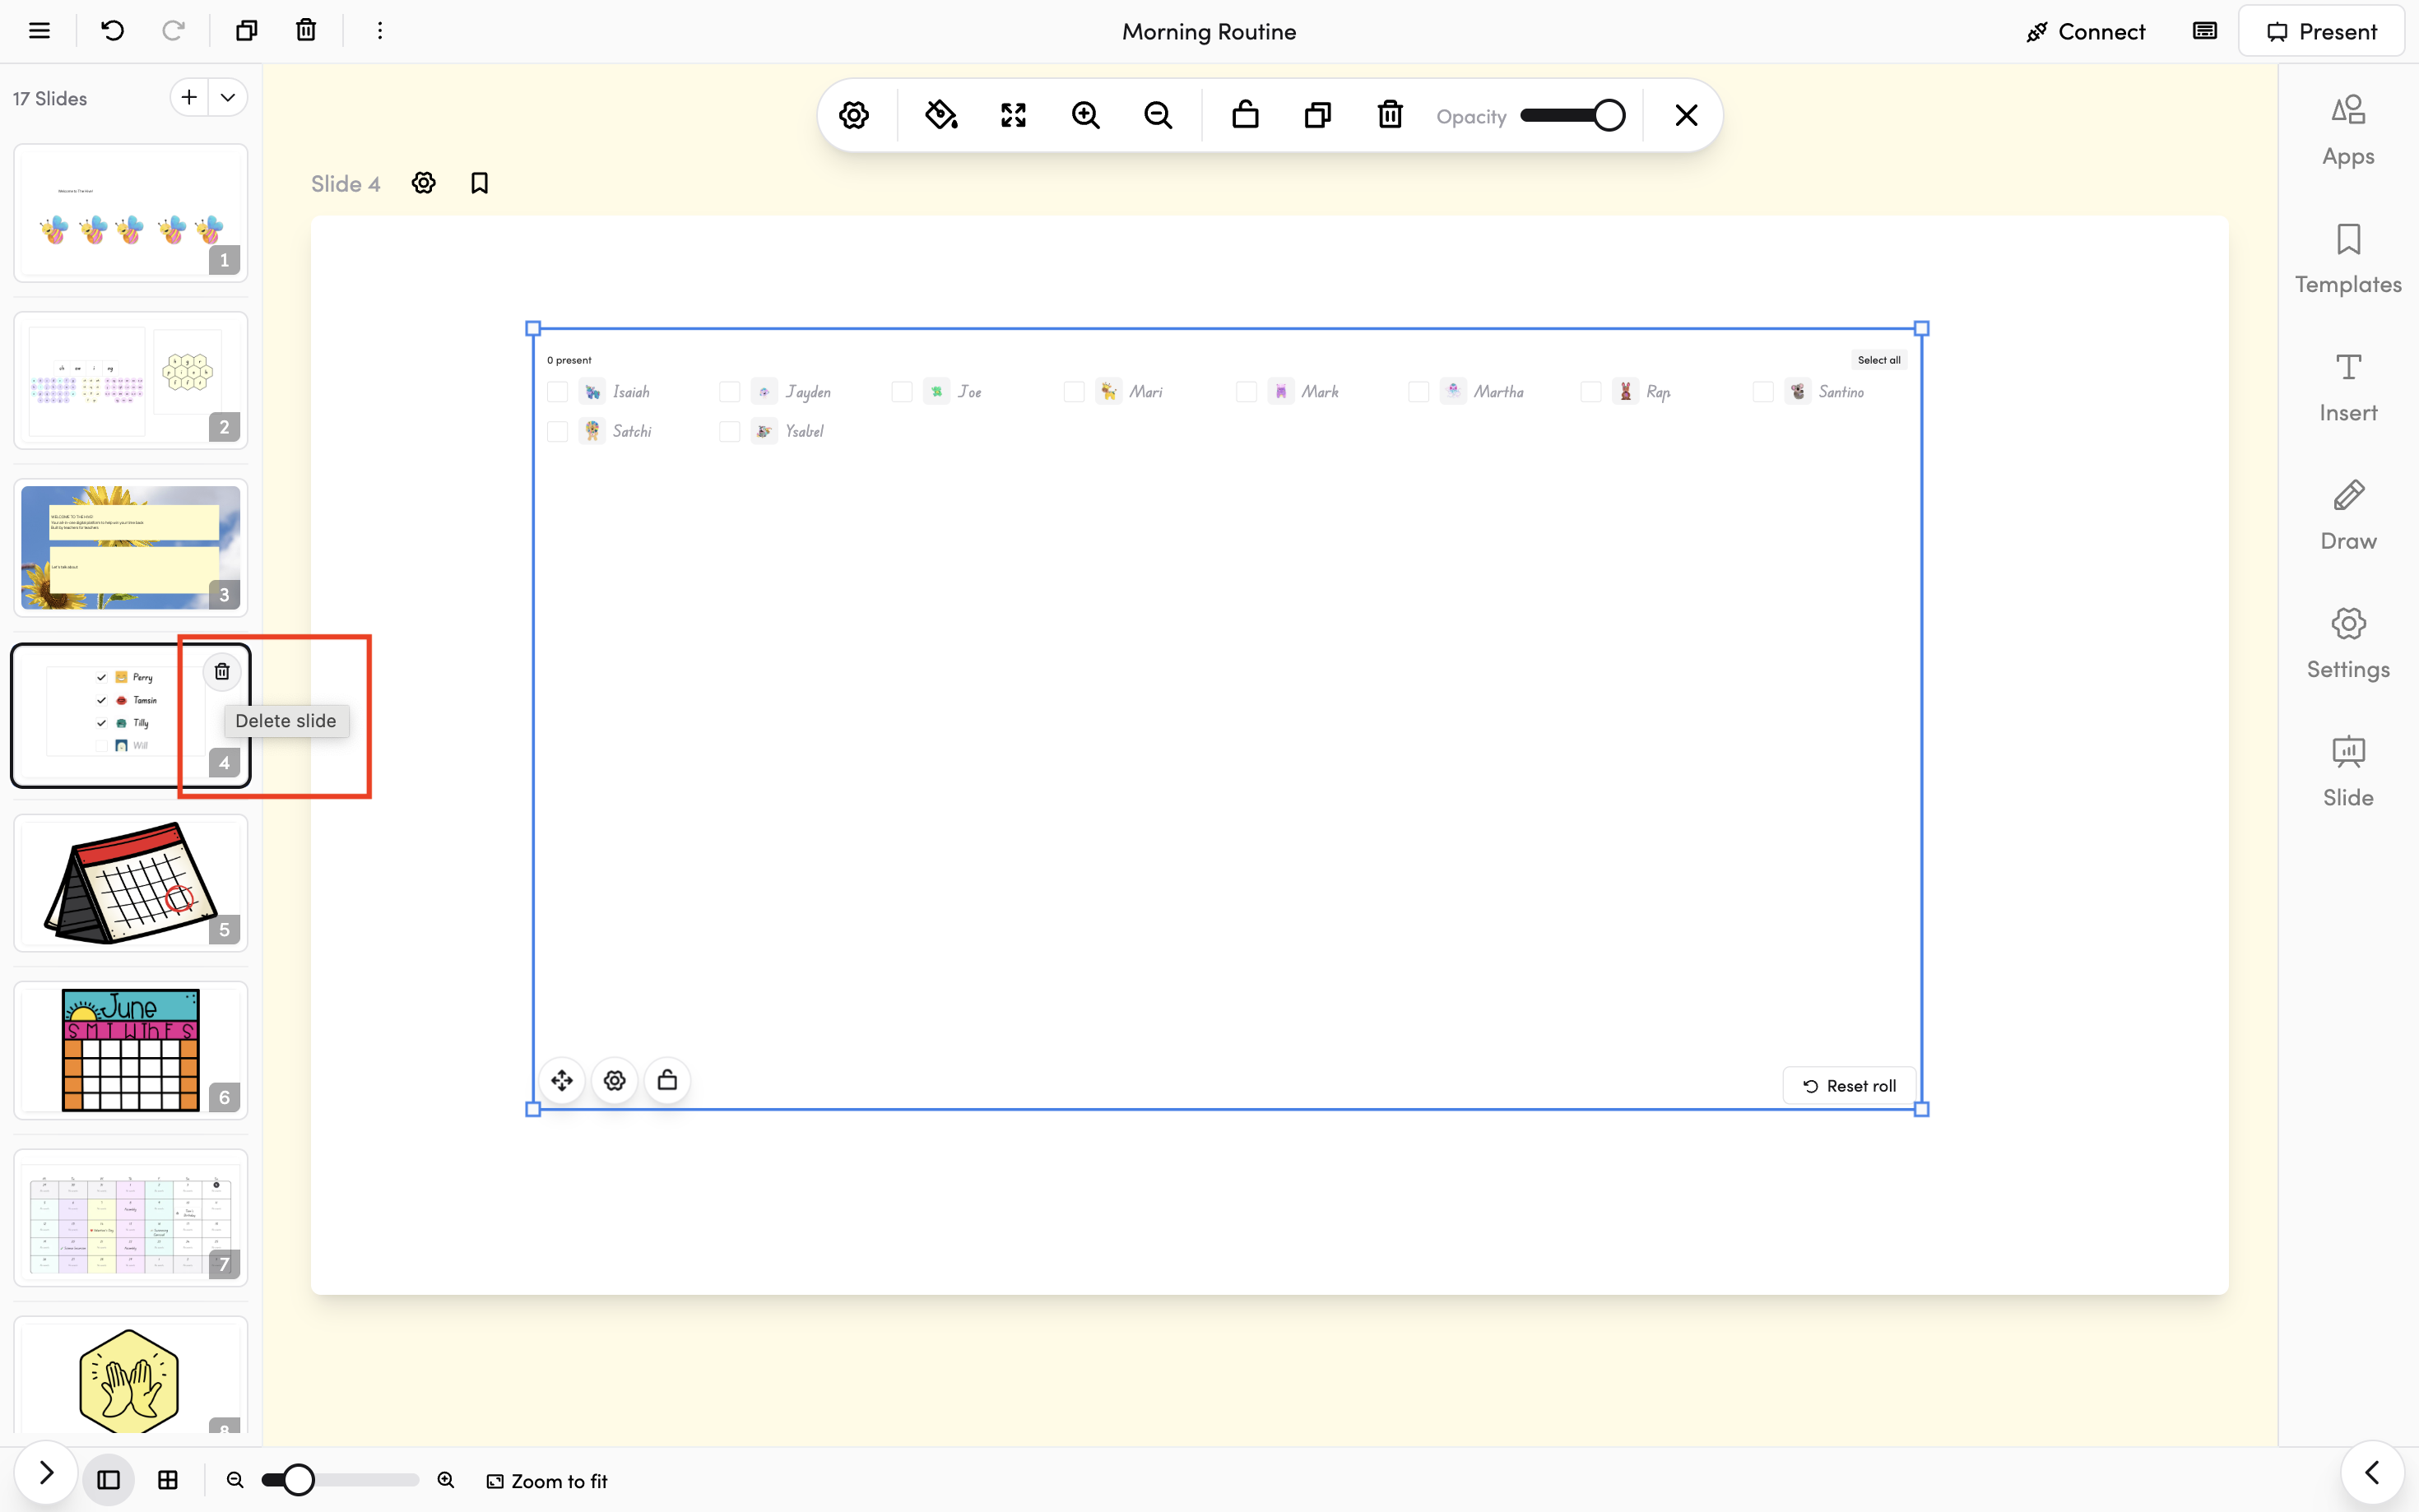Check the box next to Isaiah
The width and height of the screenshot is (2419, 1512).
click(557, 392)
